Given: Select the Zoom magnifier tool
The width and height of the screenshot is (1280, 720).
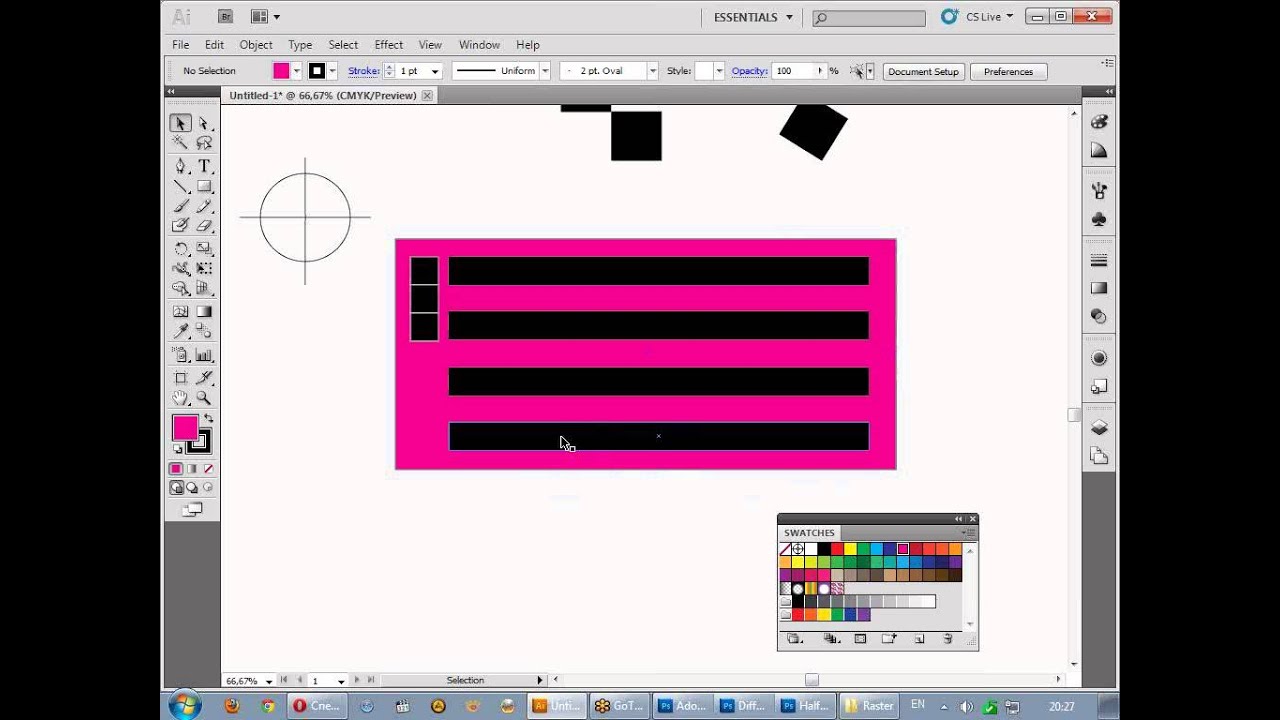Looking at the screenshot, I should pyautogui.click(x=204, y=398).
